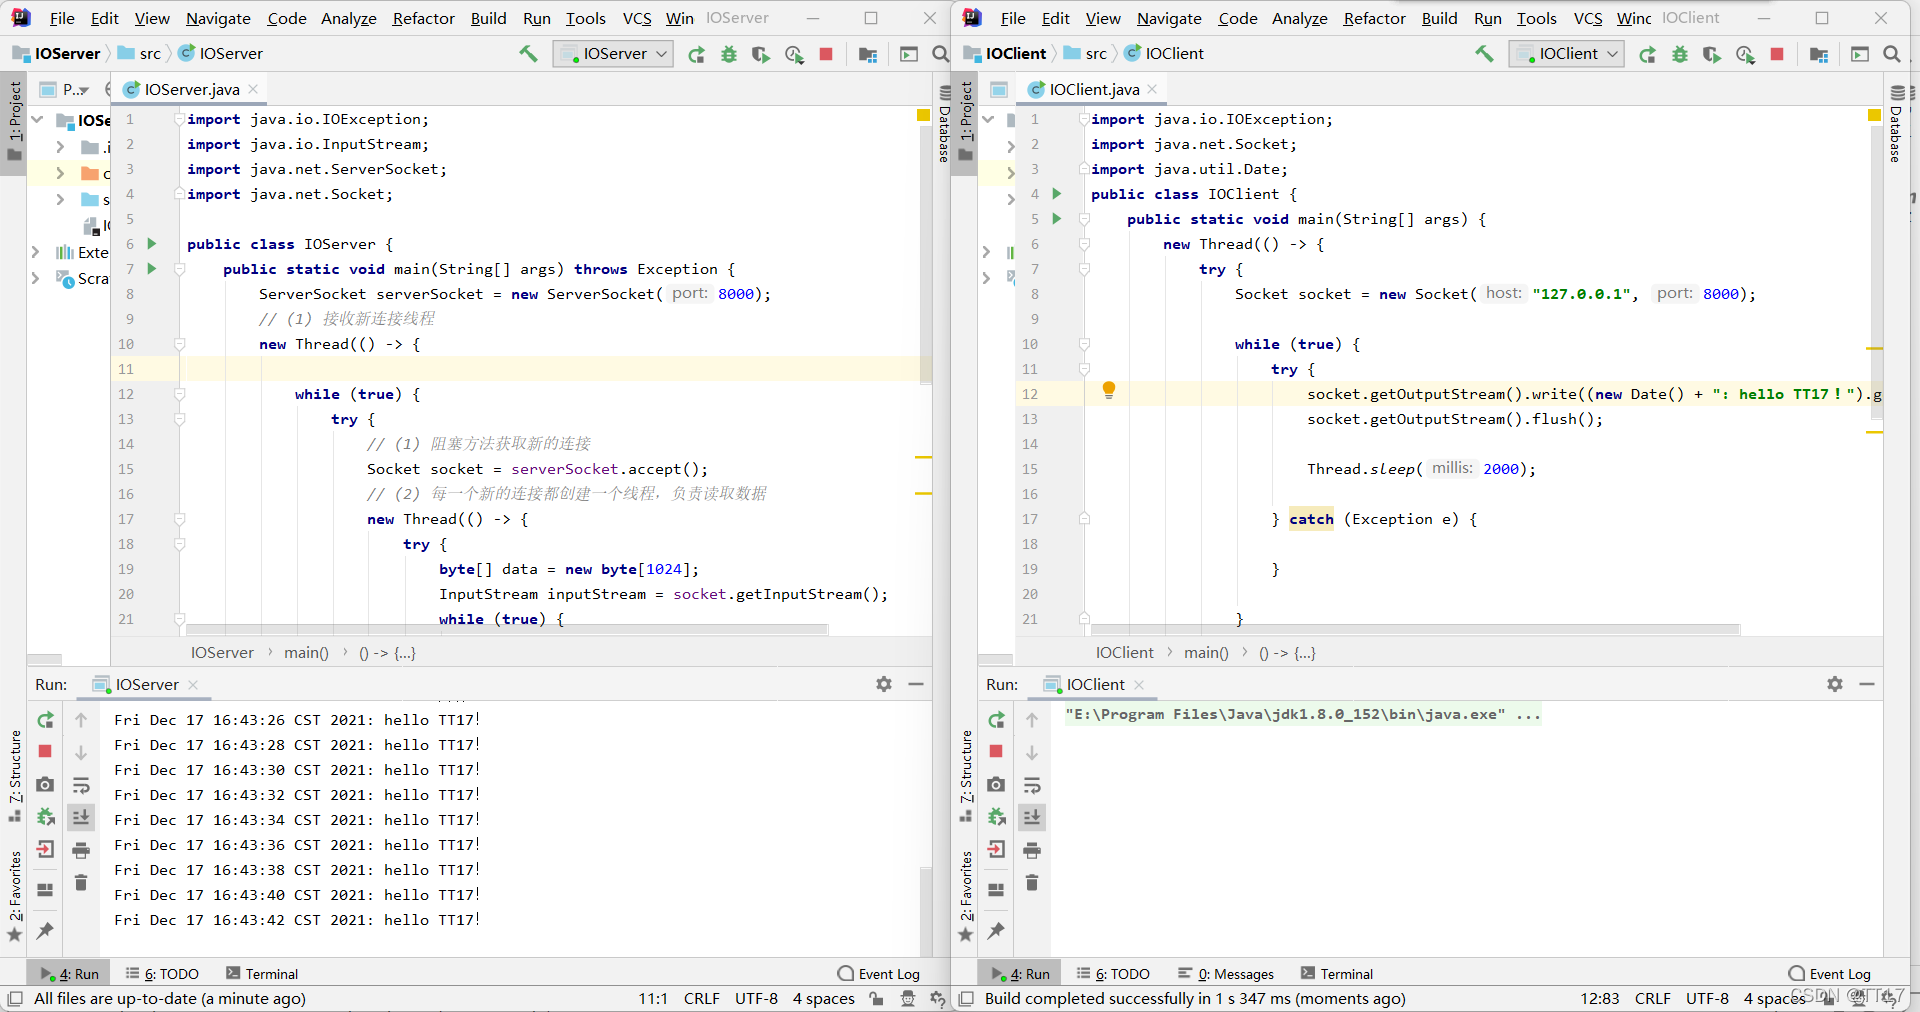Click UTF-8 encoding in IOClient status bar
The width and height of the screenshot is (1920, 1012).
(x=1707, y=998)
